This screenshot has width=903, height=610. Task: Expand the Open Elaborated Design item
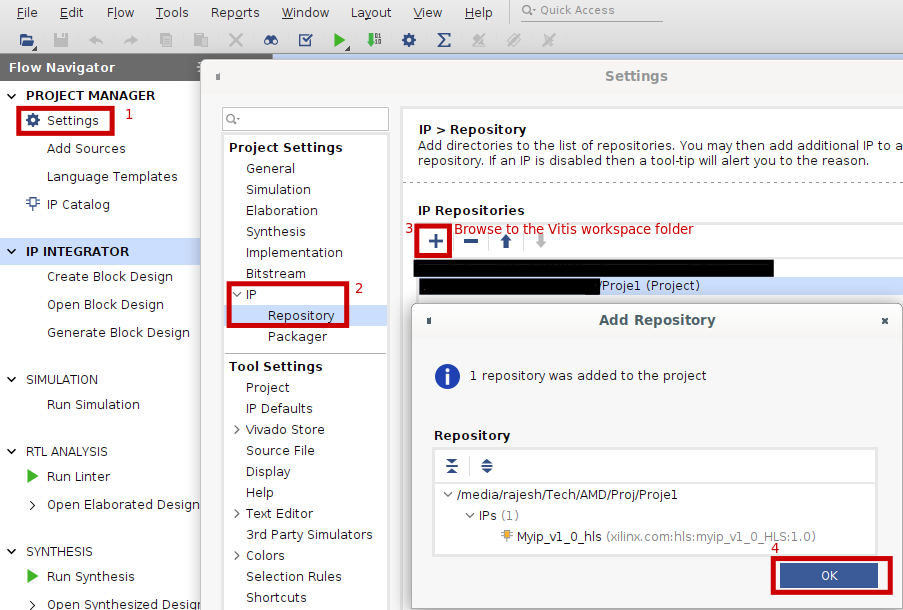click(x=33, y=505)
